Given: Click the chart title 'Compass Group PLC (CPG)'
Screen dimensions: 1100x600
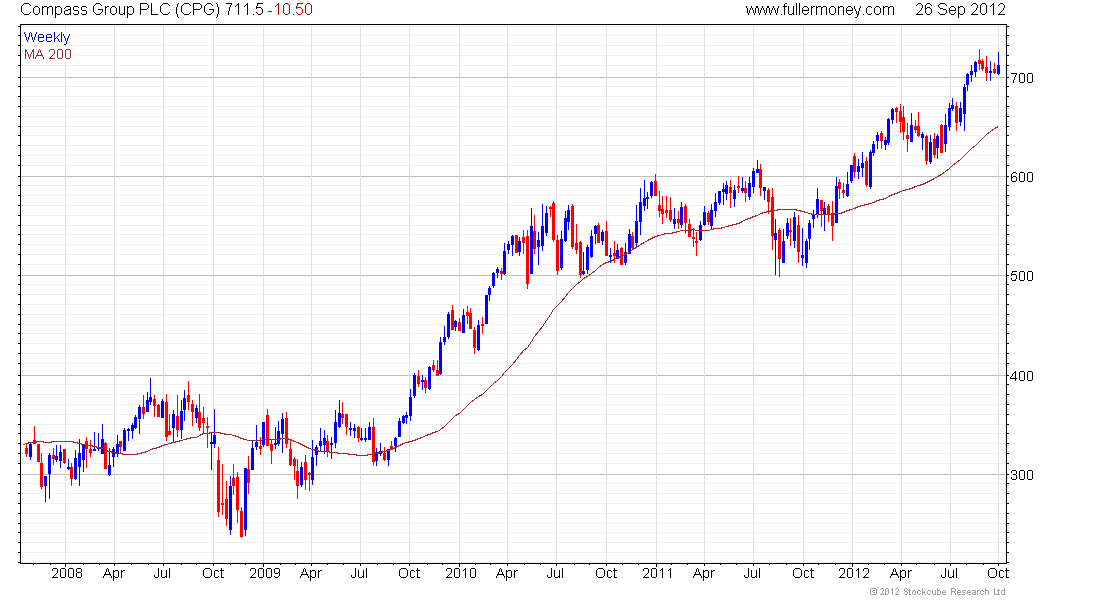Looking at the screenshot, I should (x=121, y=10).
